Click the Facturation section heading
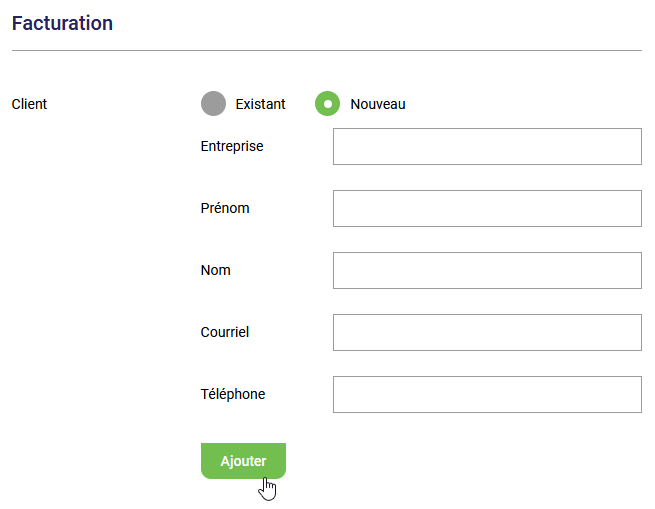The height and width of the screenshot is (509, 655). pos(62,23)
